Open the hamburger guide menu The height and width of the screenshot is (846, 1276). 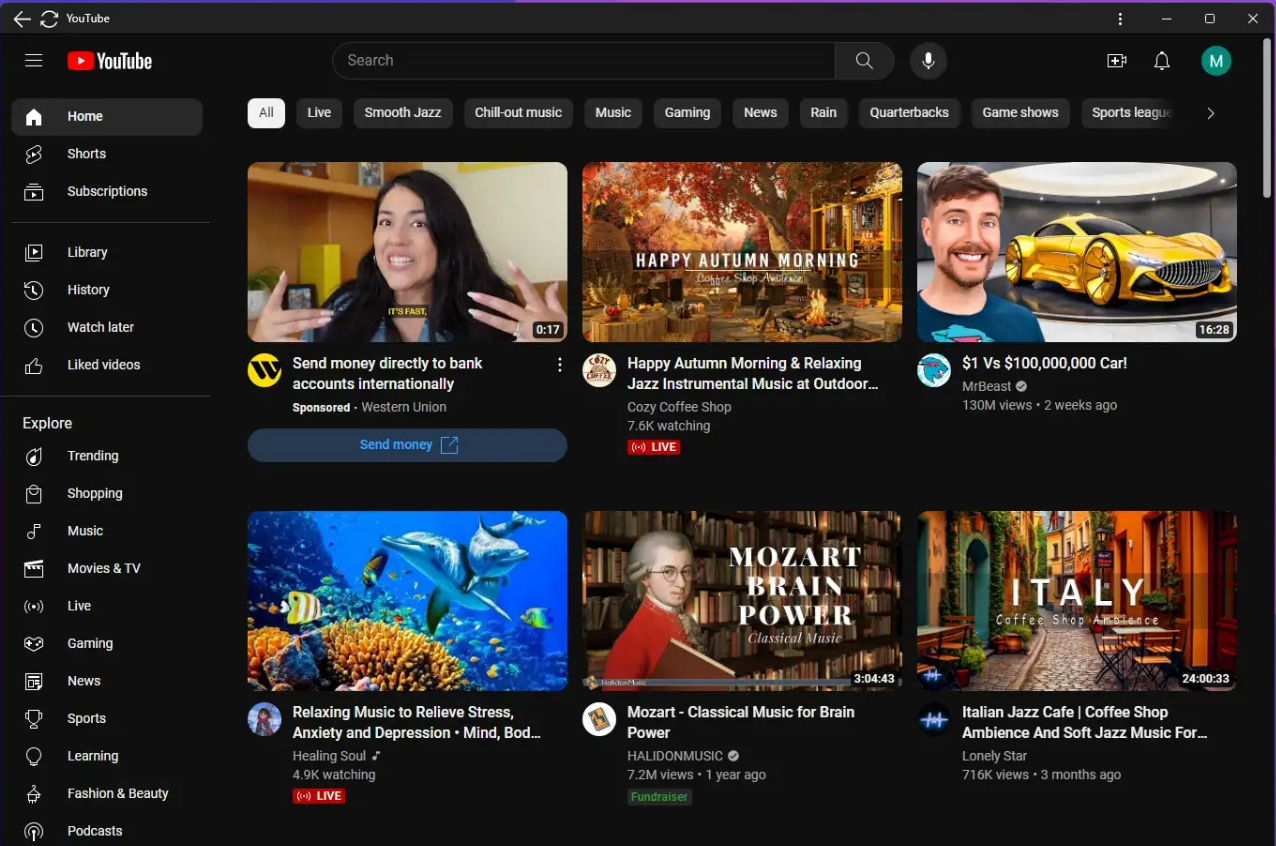(34, 61)
